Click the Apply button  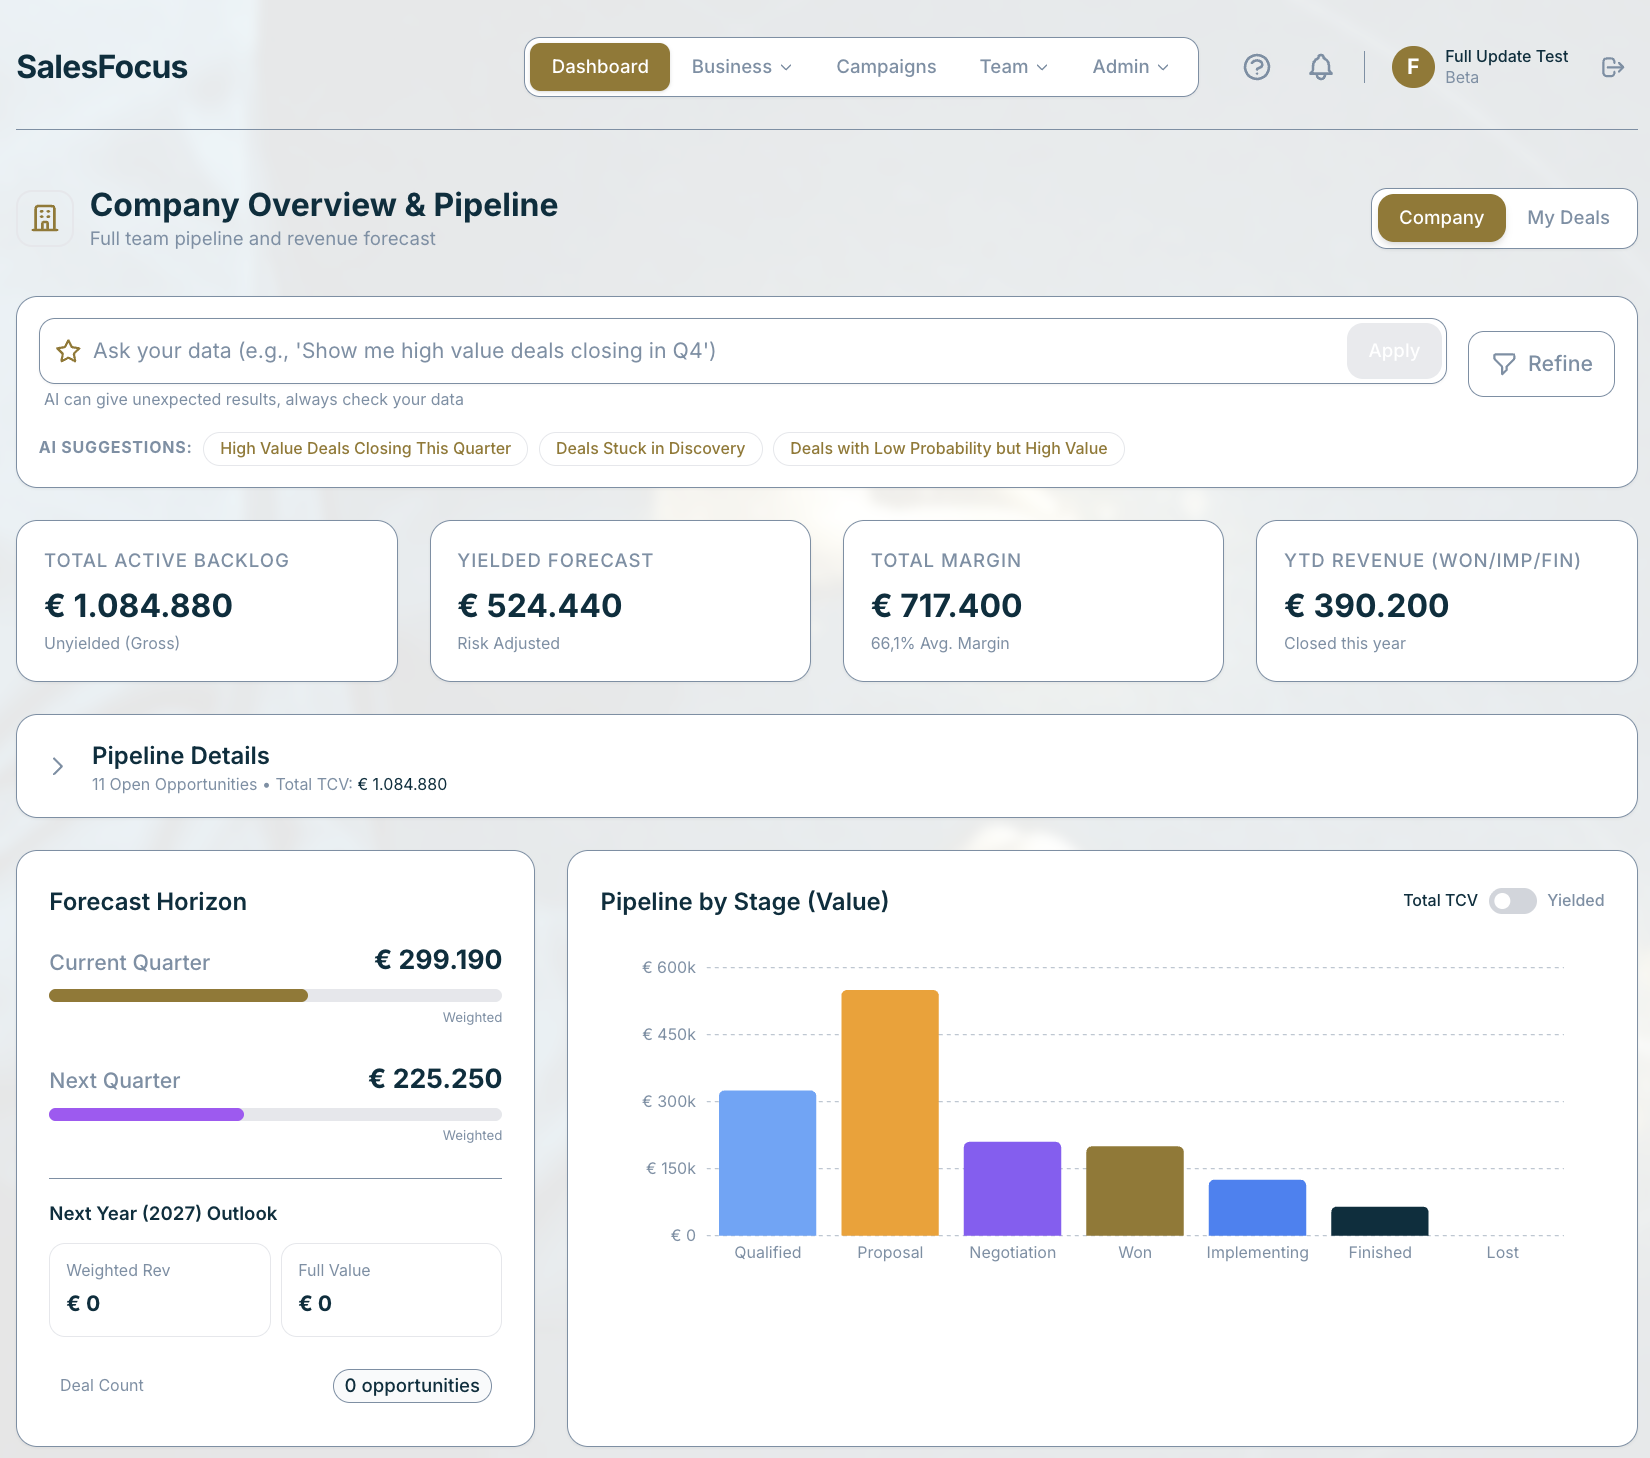click(1394, 351)
